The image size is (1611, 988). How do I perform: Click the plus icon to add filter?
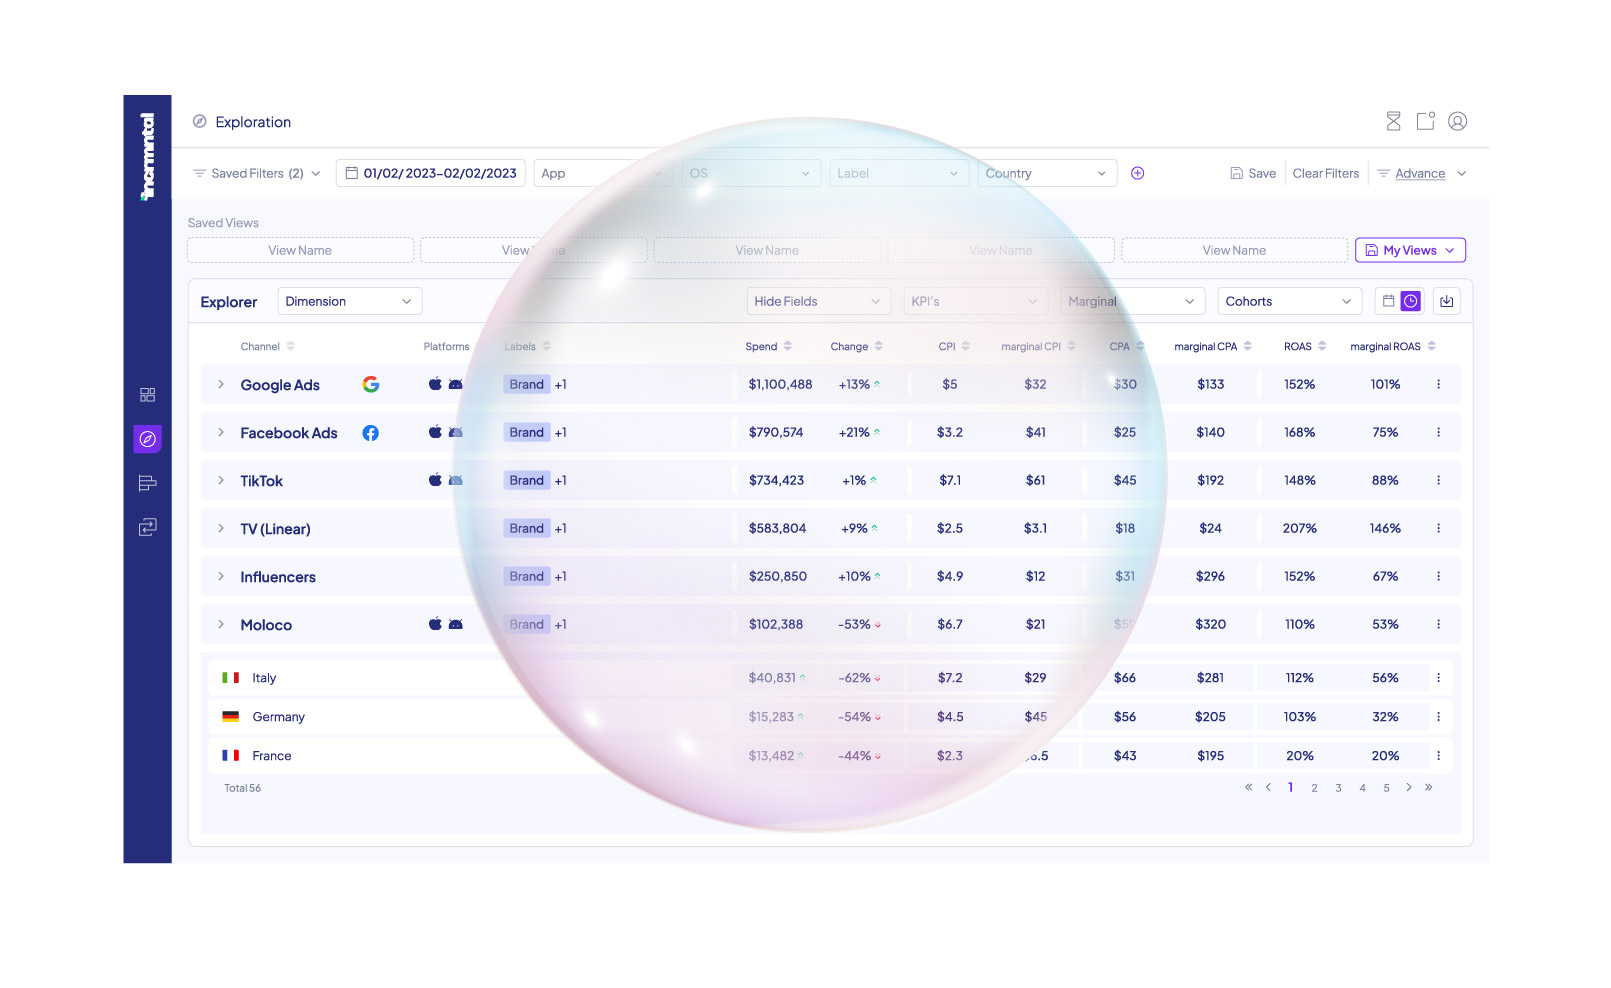pyautogui.click(x=1137, y=173)
